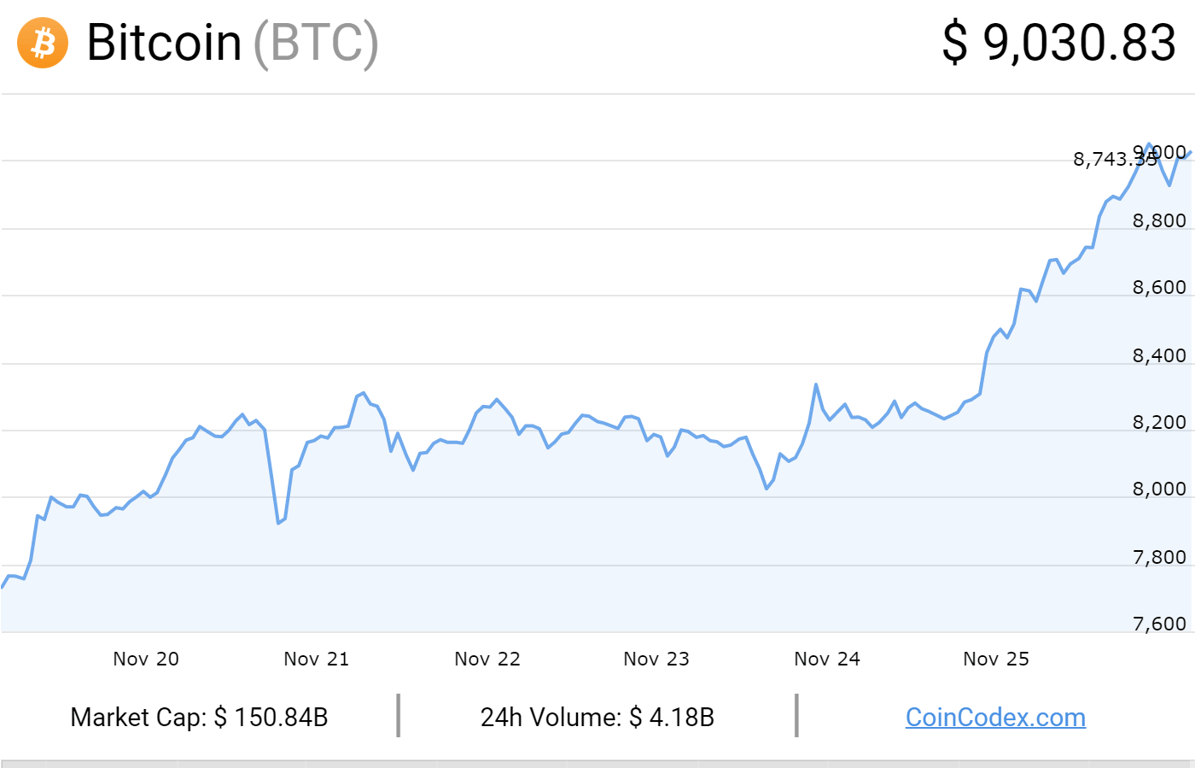Click the Nov 25 date label
This screenshot has width=1195, height=768.
(x=996, y=659)
